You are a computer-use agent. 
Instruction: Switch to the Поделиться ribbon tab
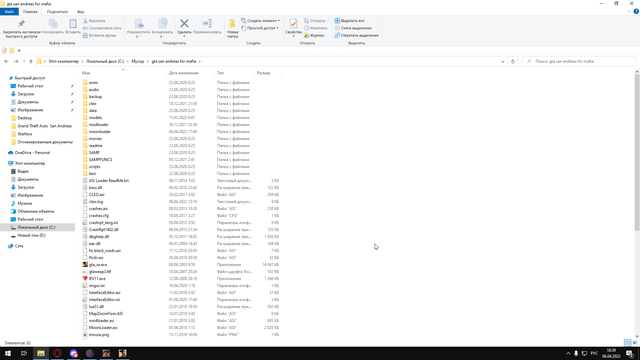click(57, 11)
